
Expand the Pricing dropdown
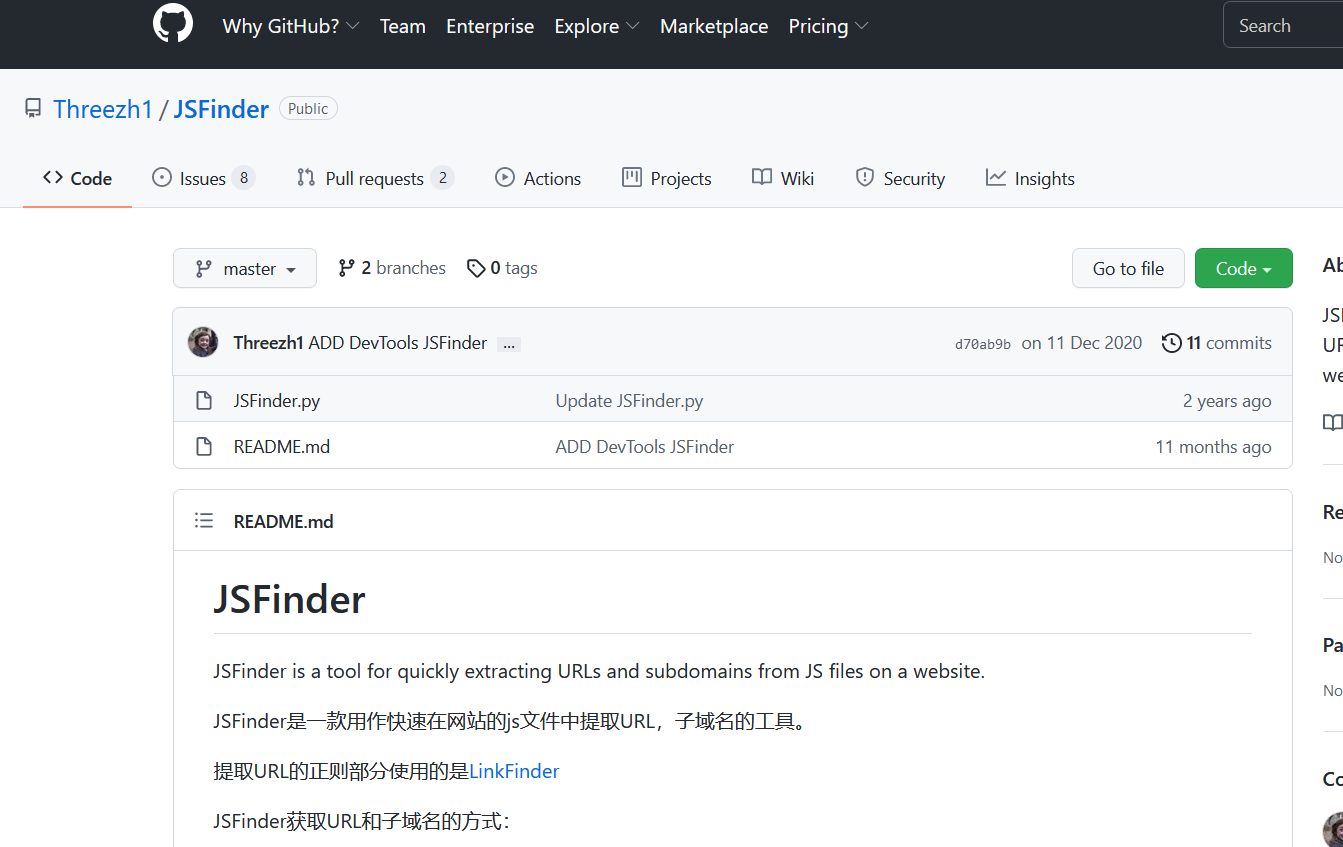coord(828,27)
